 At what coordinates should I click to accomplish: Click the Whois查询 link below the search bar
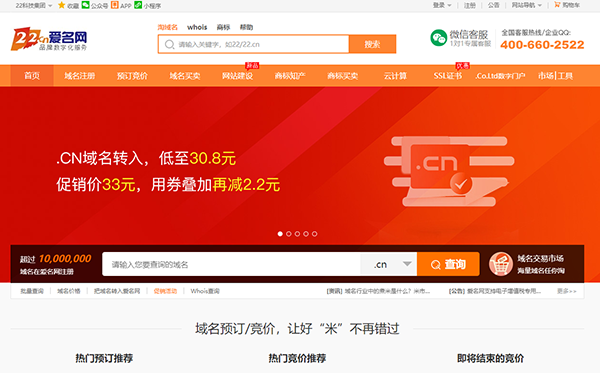coord(205,291)
